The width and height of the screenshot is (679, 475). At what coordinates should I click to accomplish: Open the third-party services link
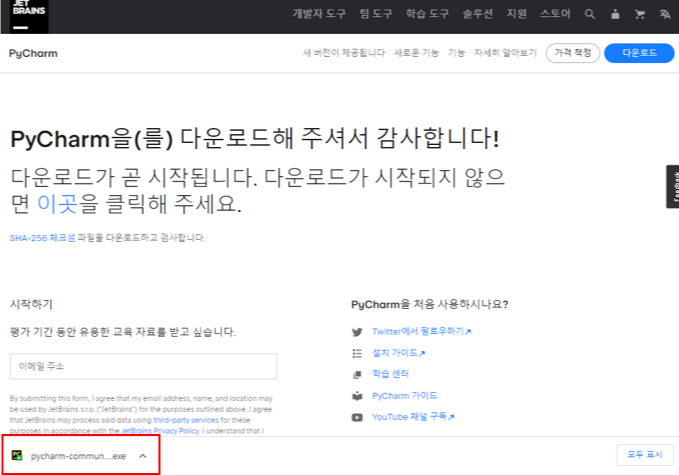(186, 420)
